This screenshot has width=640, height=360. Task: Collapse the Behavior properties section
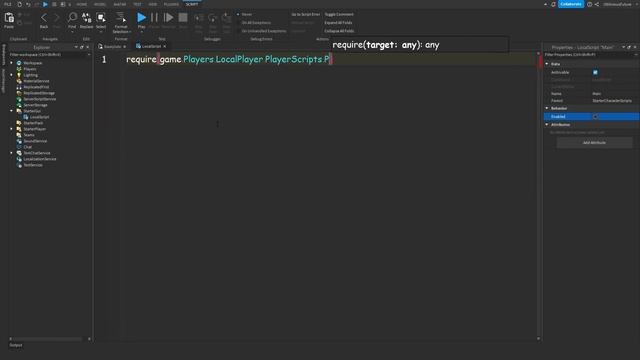[x=547, y=108]
